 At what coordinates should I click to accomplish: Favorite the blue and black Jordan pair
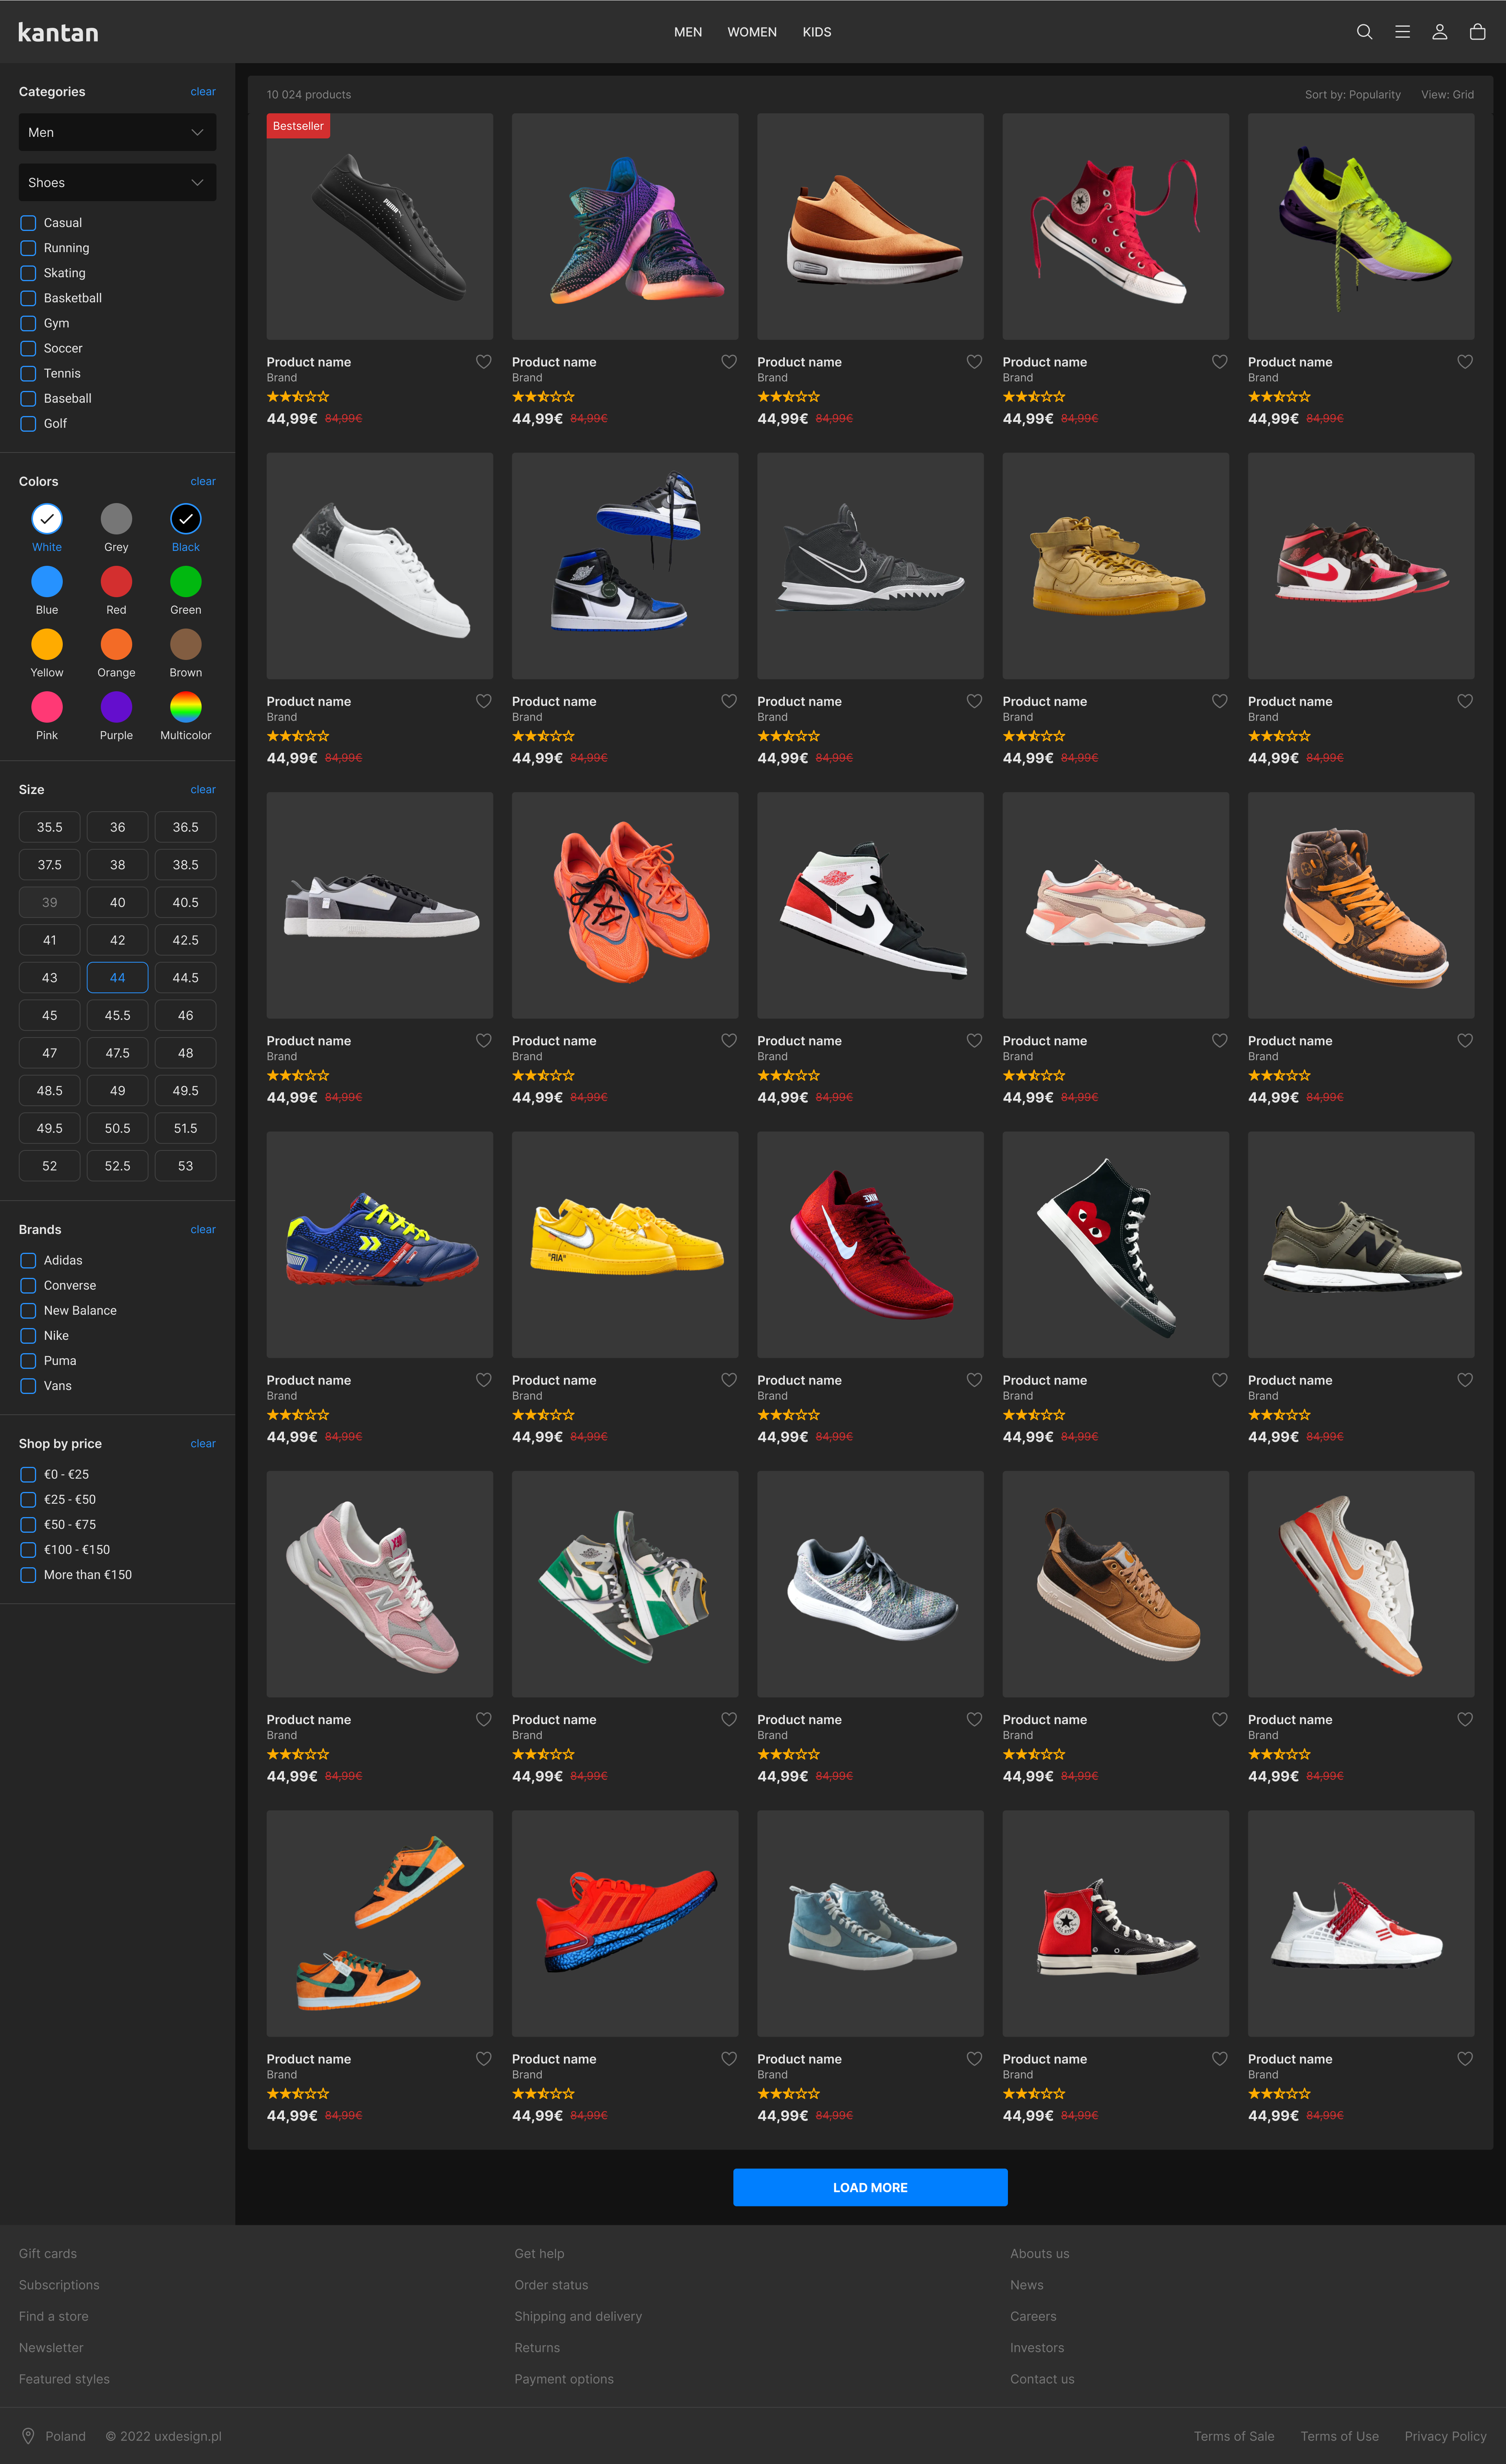[x=729, y=701]
